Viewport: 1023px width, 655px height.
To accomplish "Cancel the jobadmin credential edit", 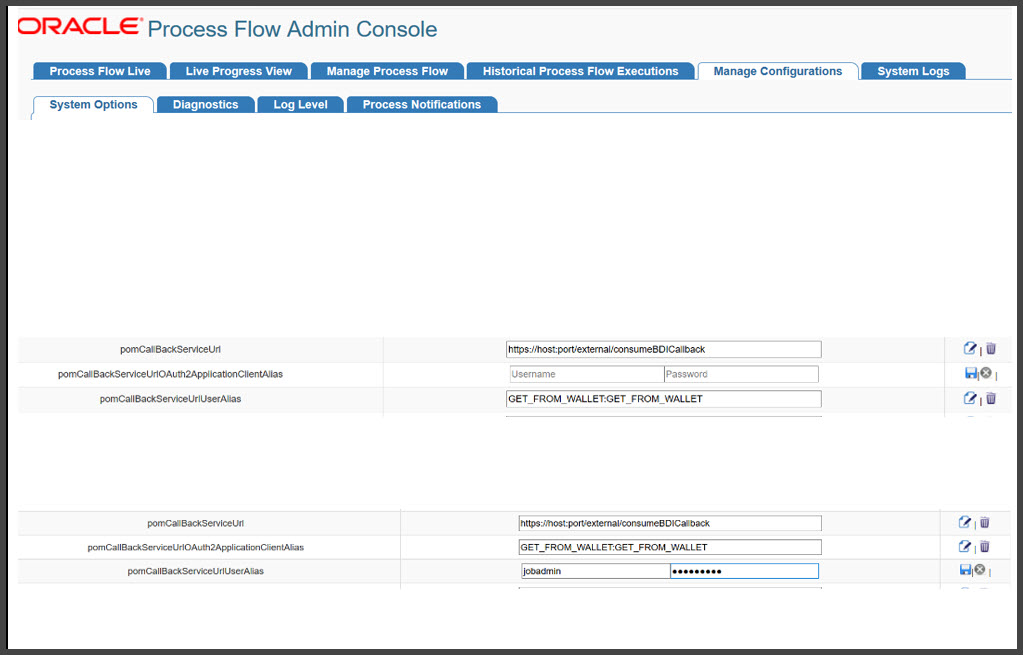I will pos(981,569).
